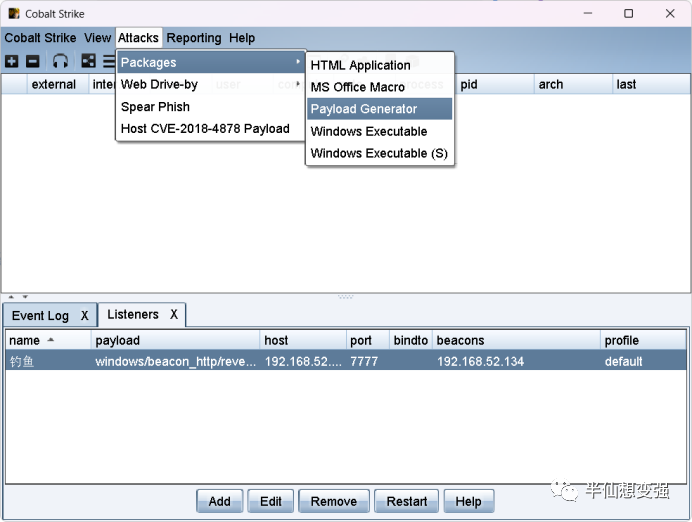692x522 pixels.
Task: Sort listeners by port column
Action: pyautogui.click(x=368, y=340)
